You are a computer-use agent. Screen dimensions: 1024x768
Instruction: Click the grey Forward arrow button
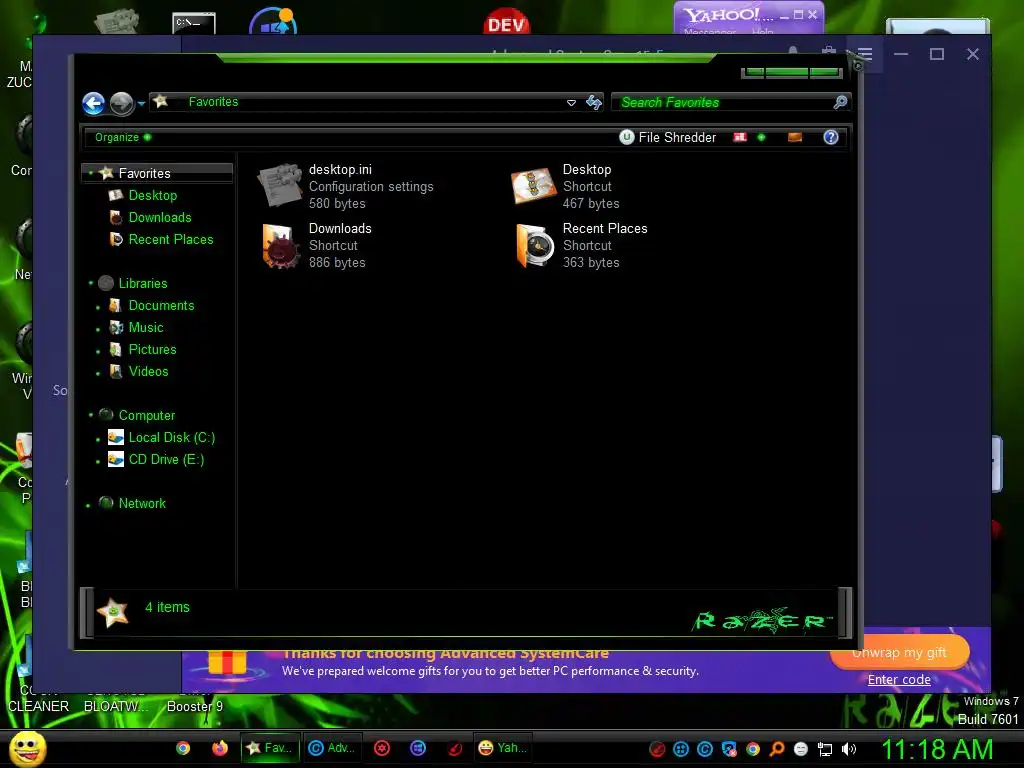pos(121,103)
